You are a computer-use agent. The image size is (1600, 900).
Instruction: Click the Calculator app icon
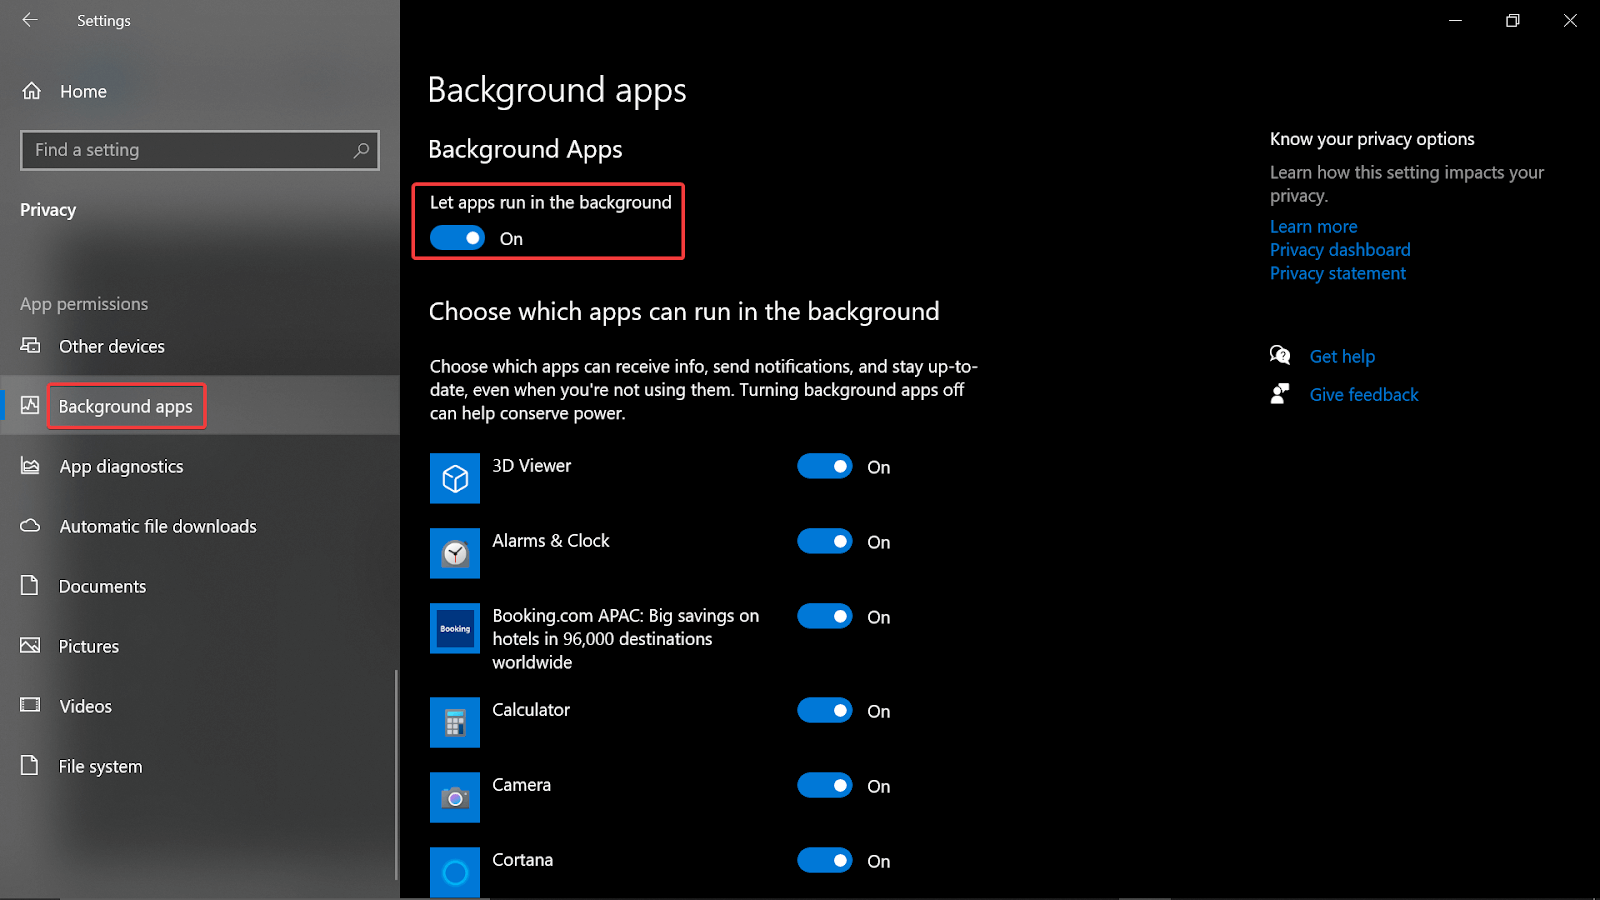[455, 722]
